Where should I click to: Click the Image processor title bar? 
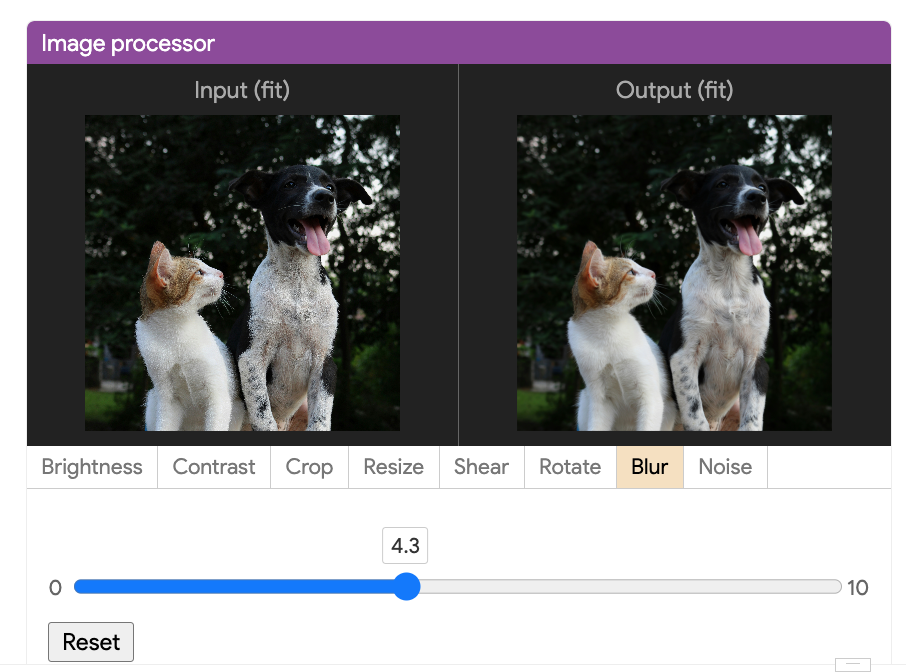pos(459,43)
